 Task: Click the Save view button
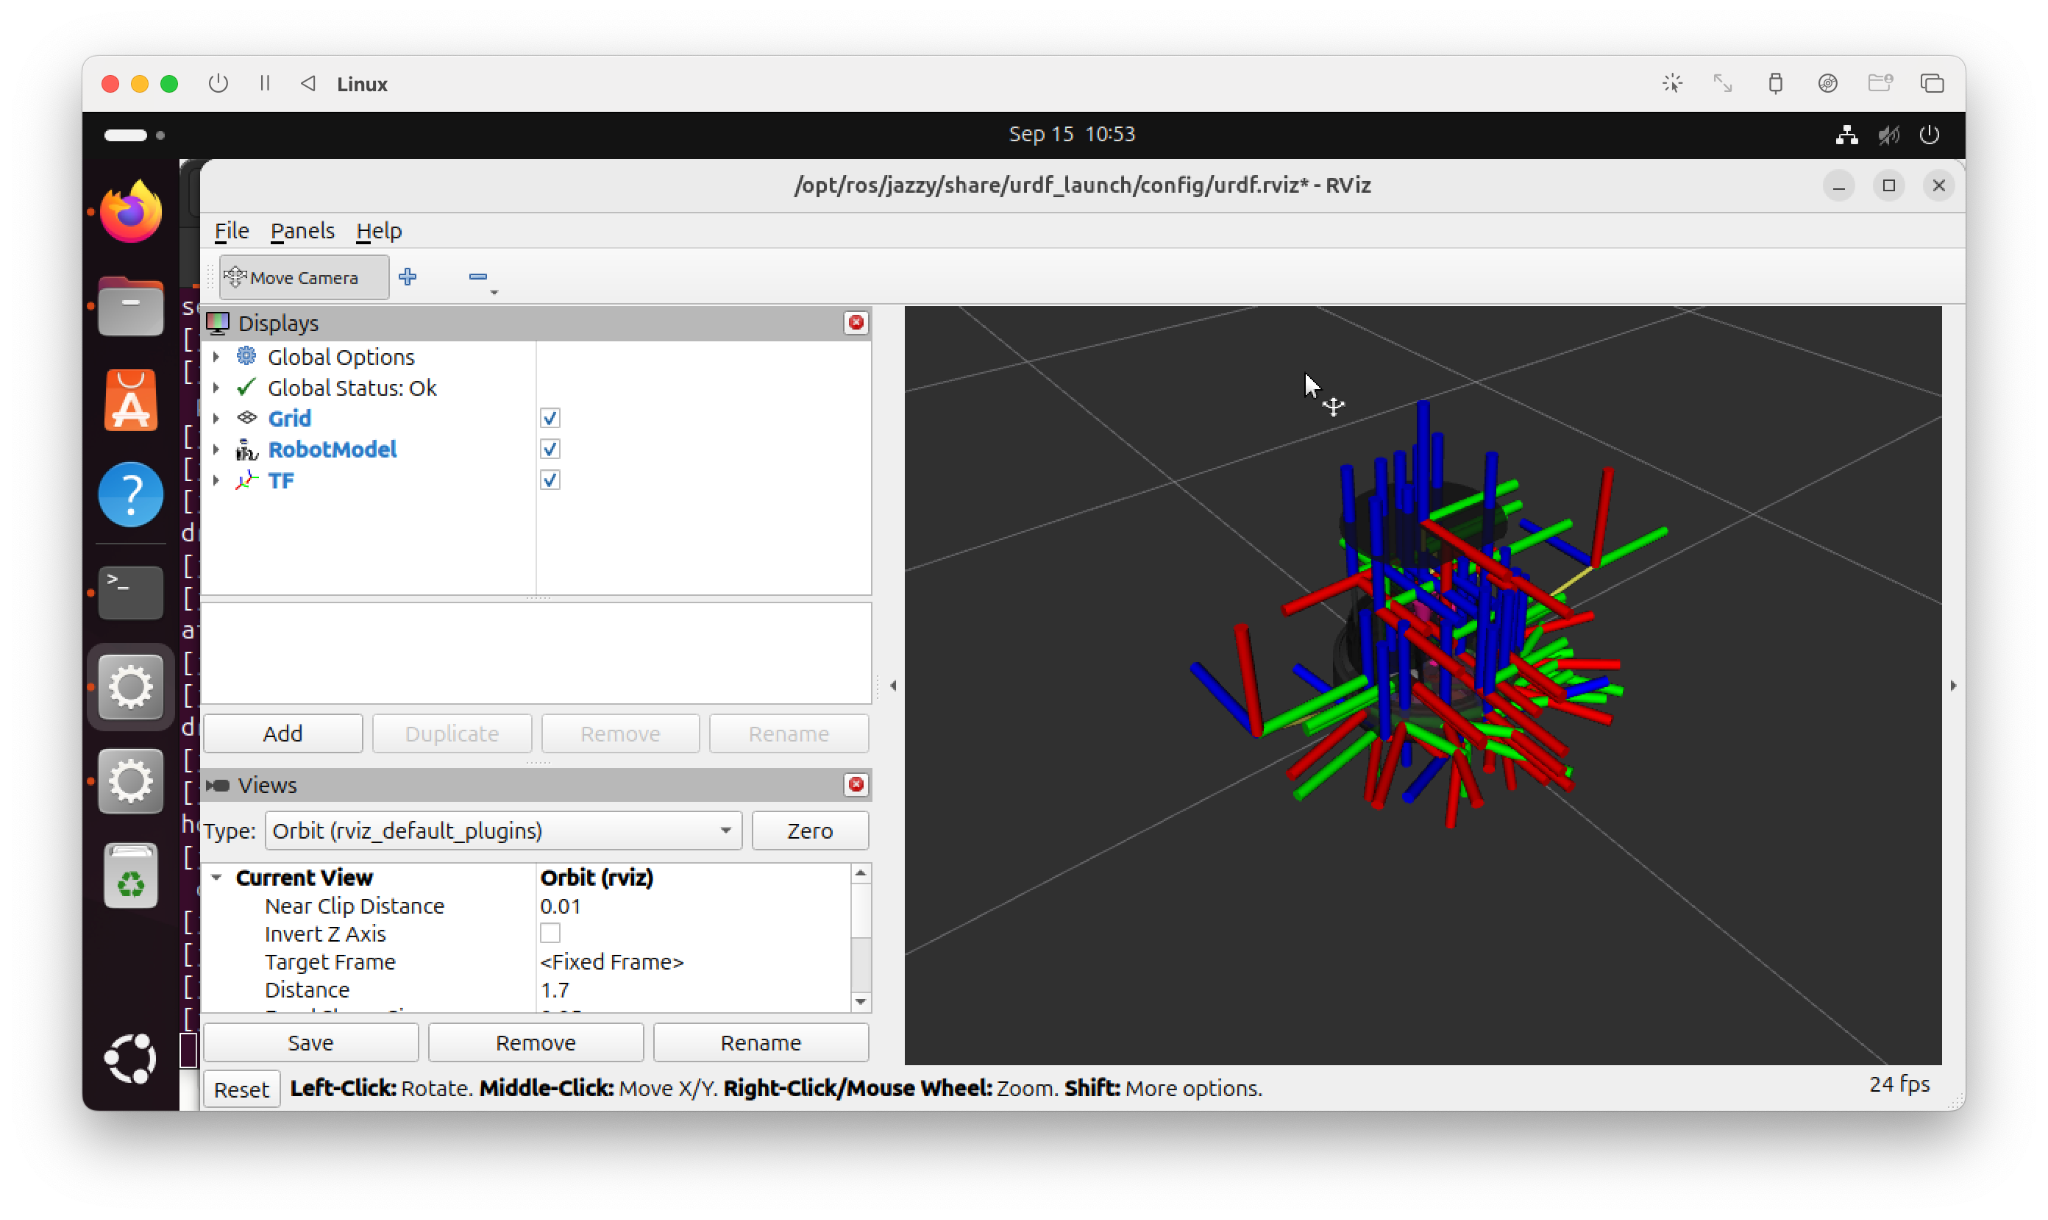pos(310,1042)
